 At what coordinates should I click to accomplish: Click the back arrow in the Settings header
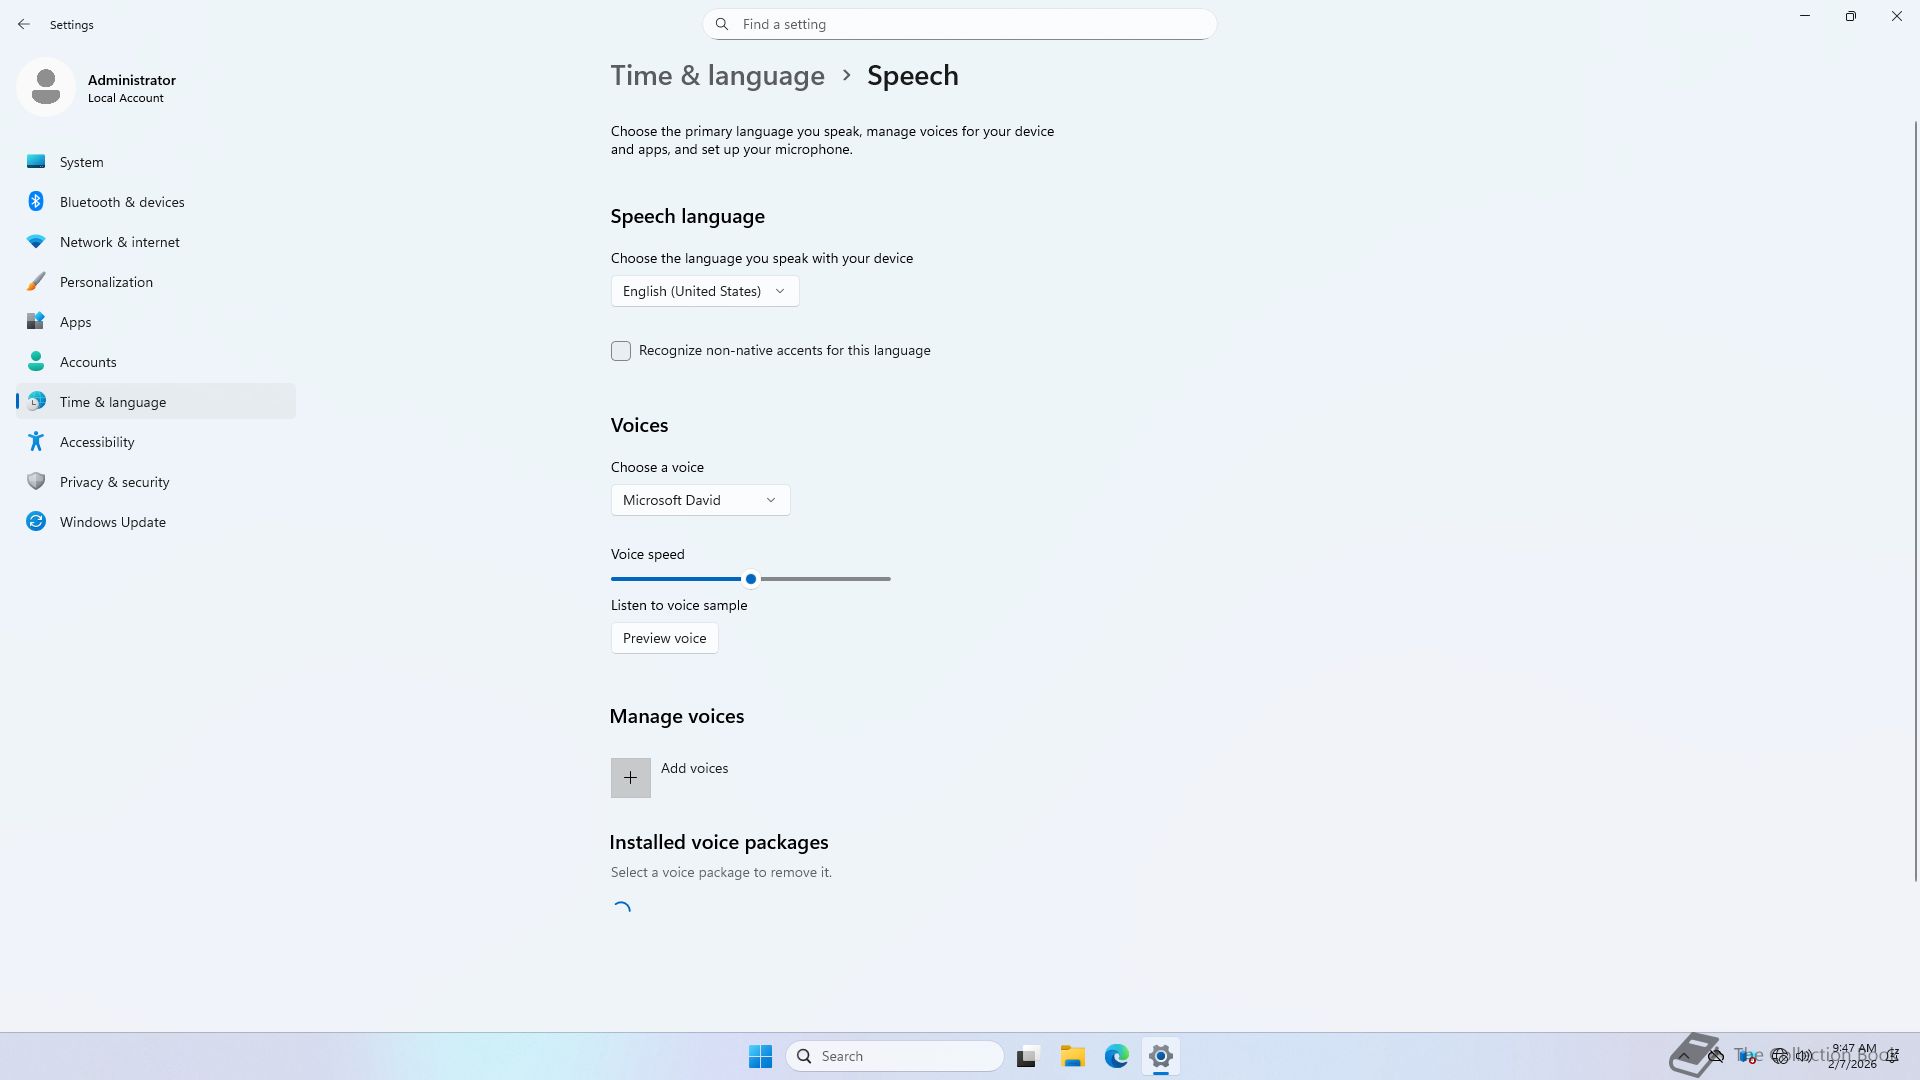click(x=24, y=24)
